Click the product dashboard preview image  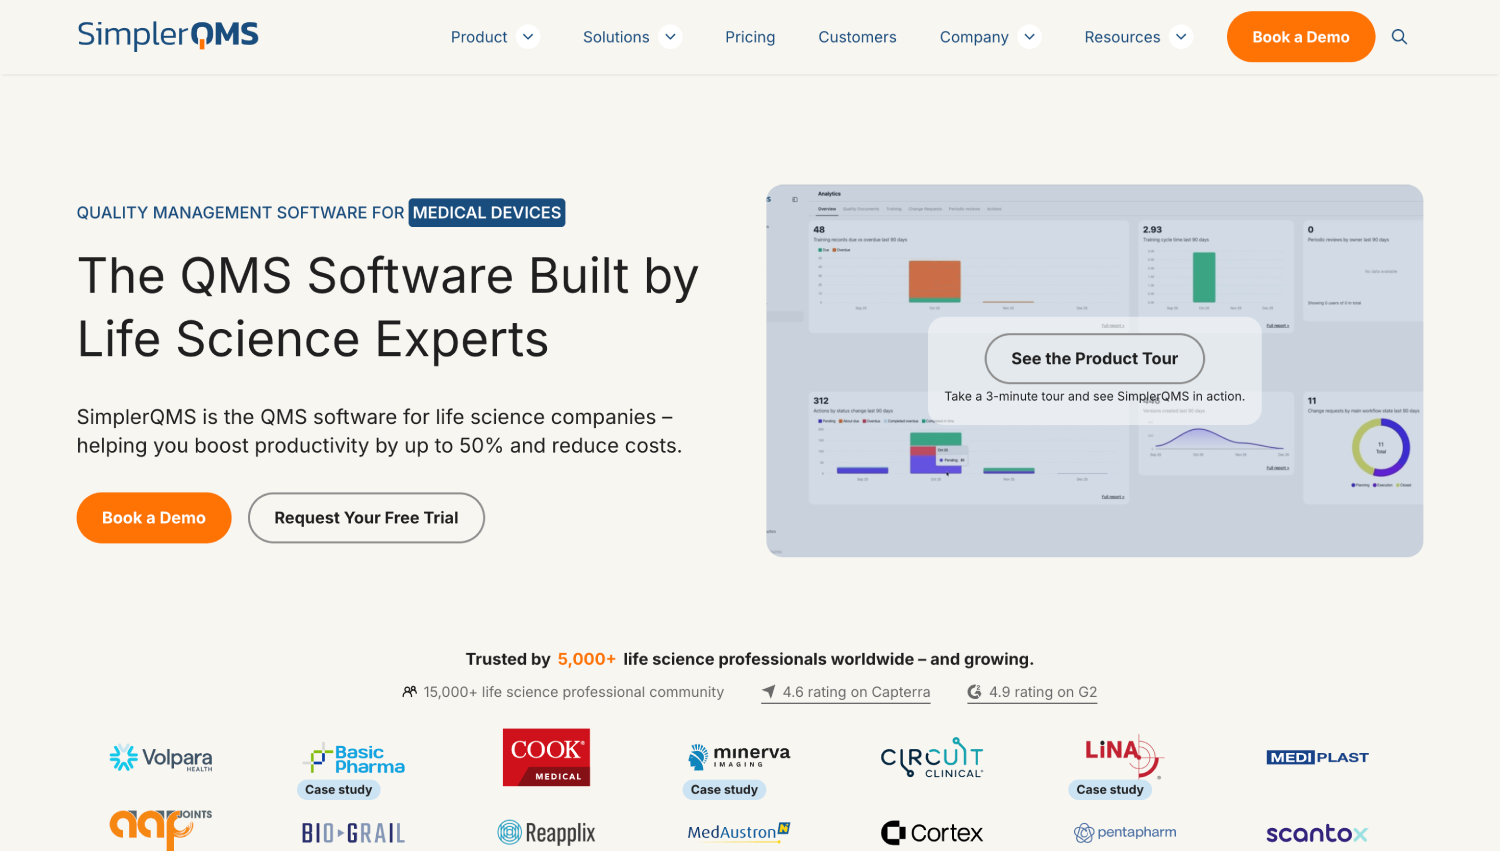point(1095,371)
